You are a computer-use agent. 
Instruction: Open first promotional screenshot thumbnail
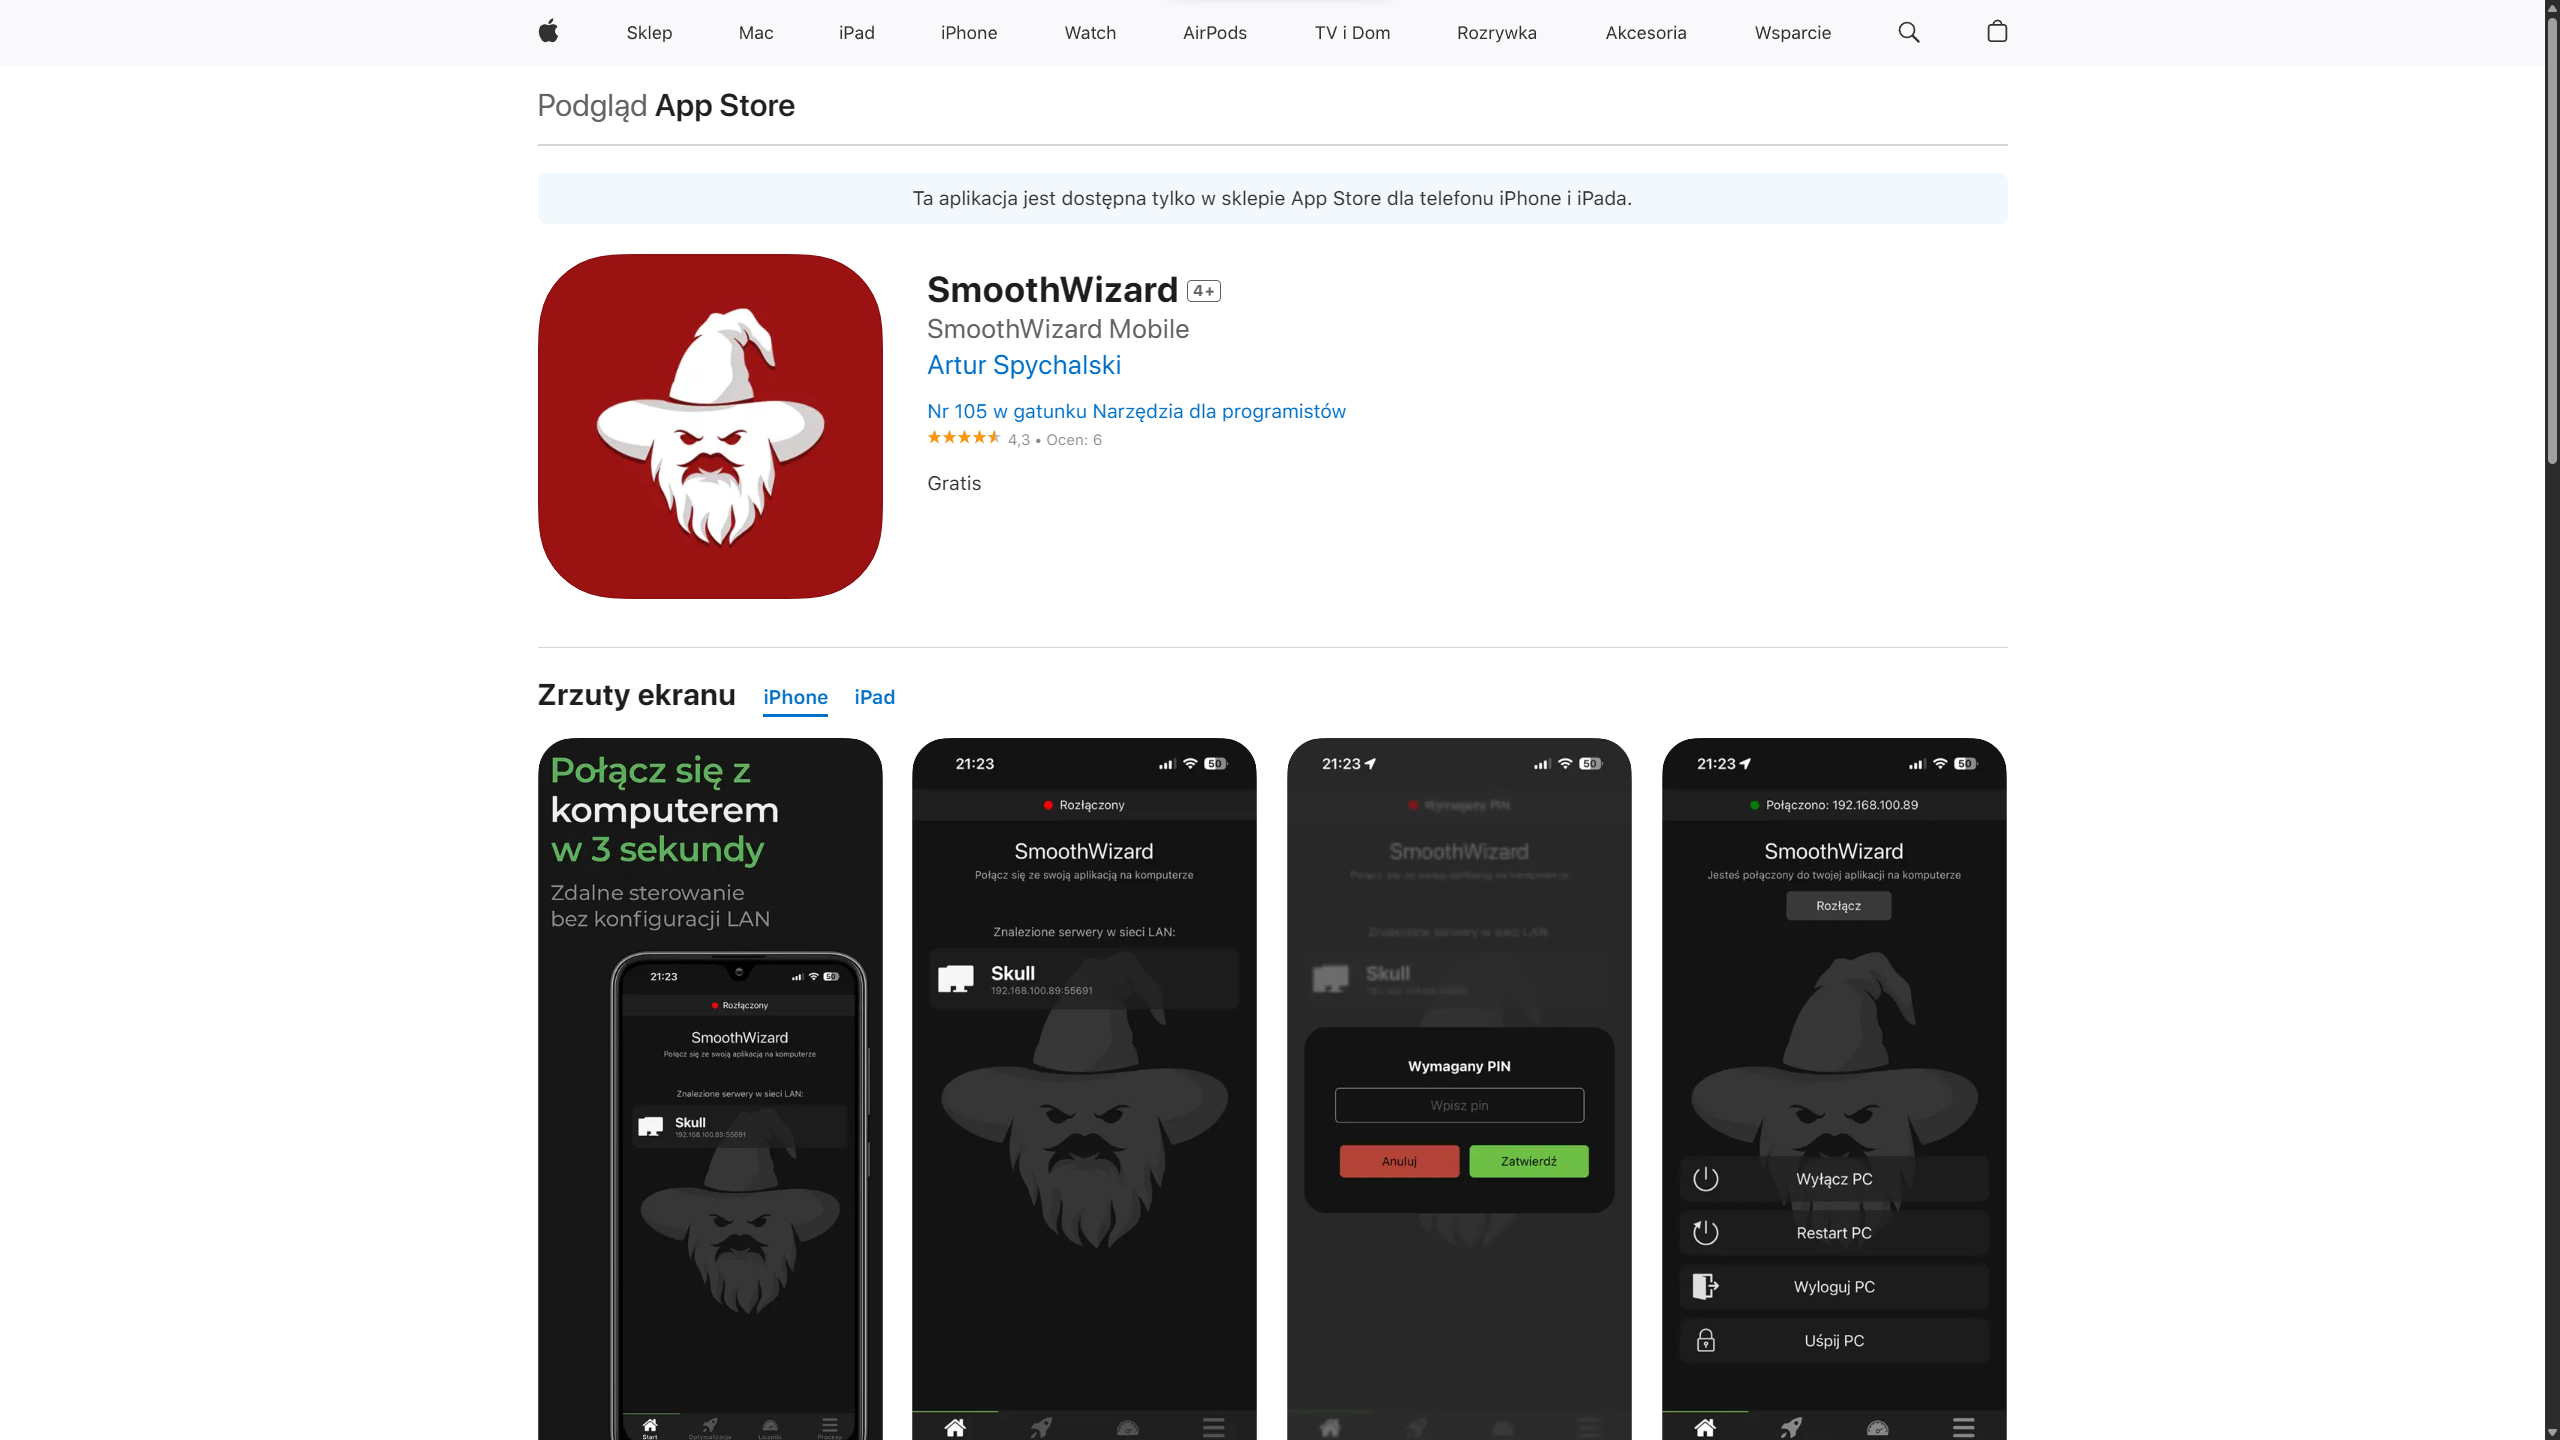click(x=710, y=1088)
